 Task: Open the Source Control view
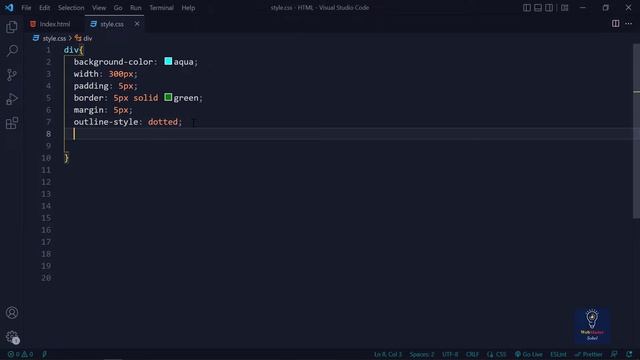click(12, 75)
